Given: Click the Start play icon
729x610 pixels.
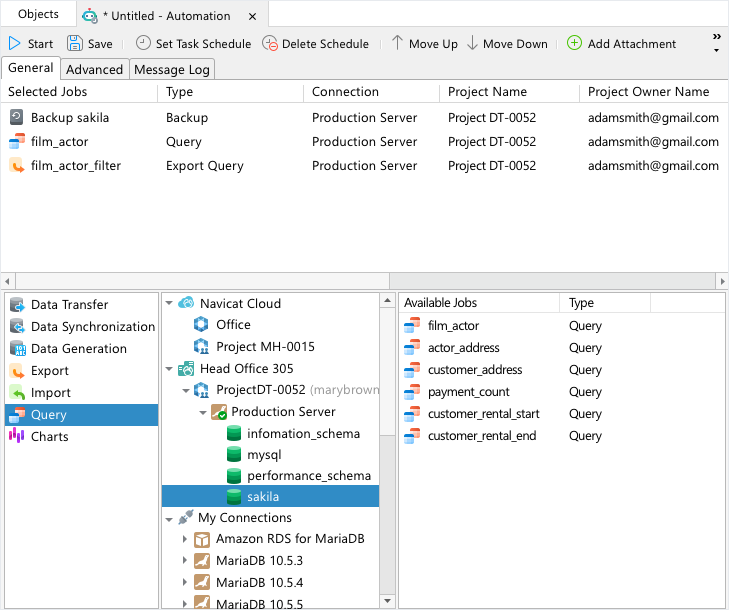Looking at the screenshot, I should tap(14, 43).
